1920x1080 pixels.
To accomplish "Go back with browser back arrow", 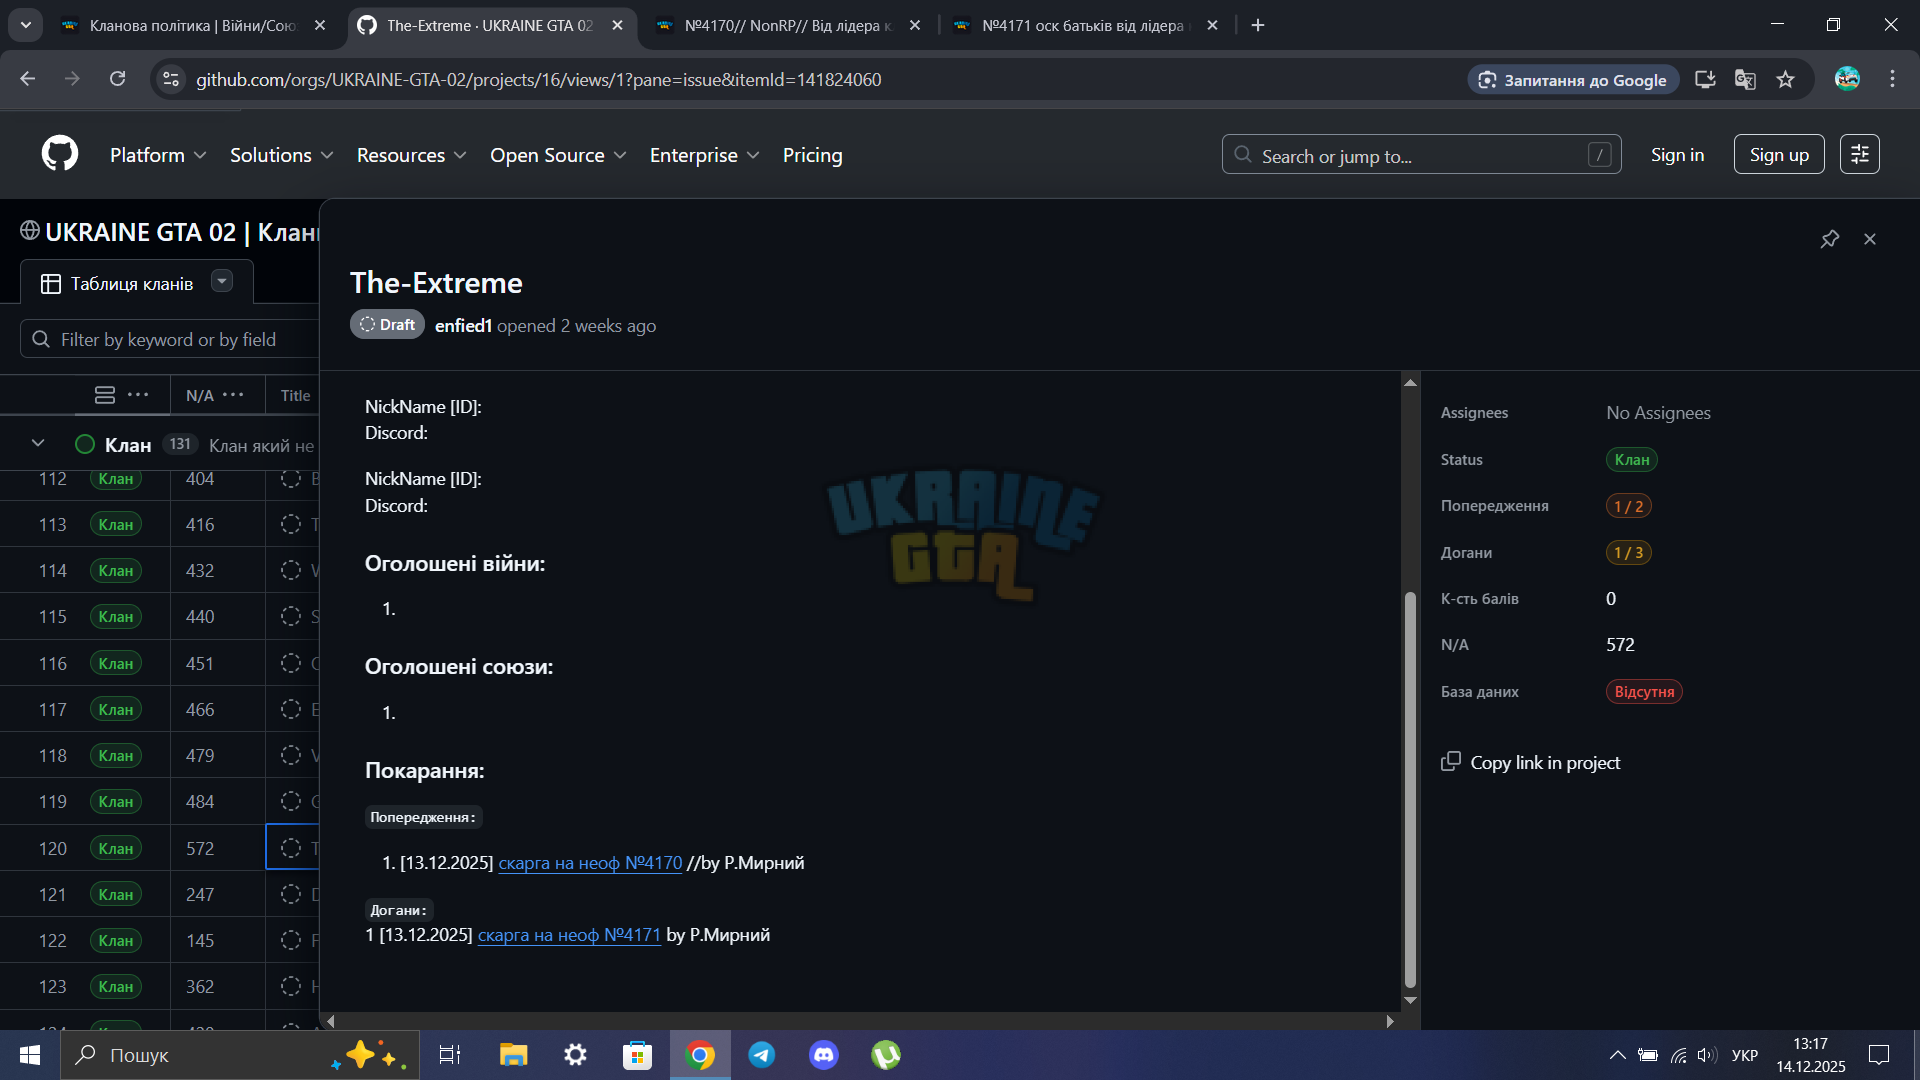I will click(28, 79).
